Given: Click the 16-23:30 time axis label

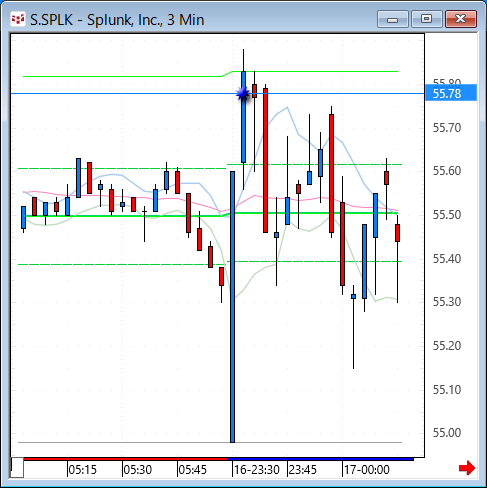Looking at the screenshot, I should pos(257,470).
